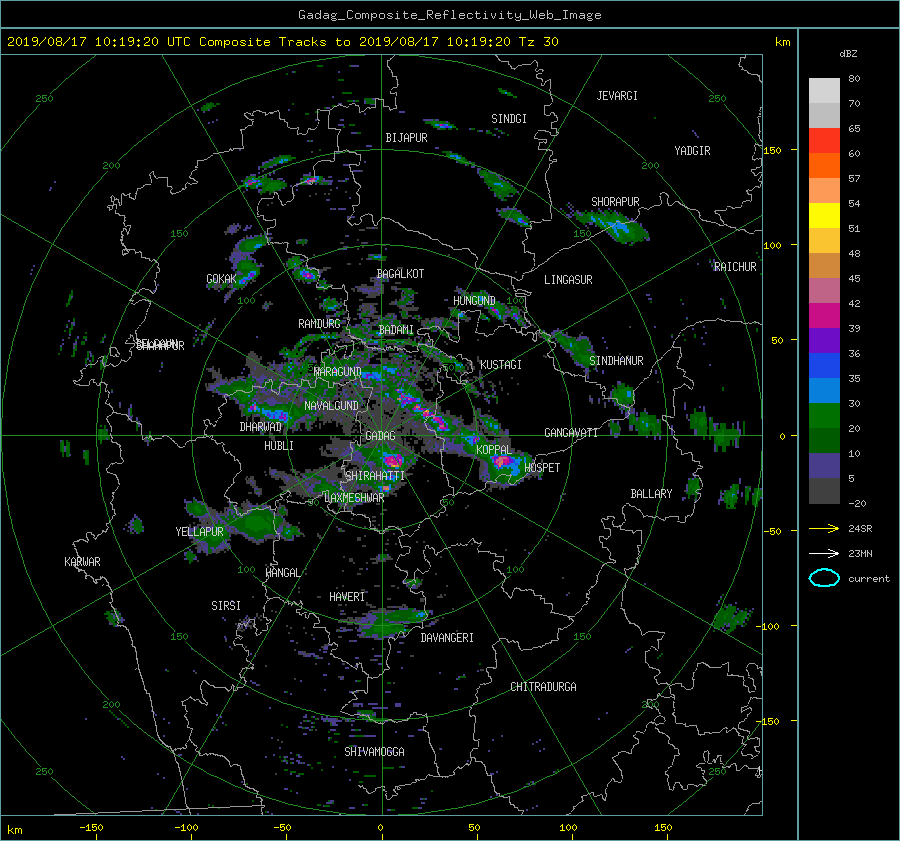Click the RAMDURG city label
This screenshot has width=900, height=841.
tap(319, 324)
